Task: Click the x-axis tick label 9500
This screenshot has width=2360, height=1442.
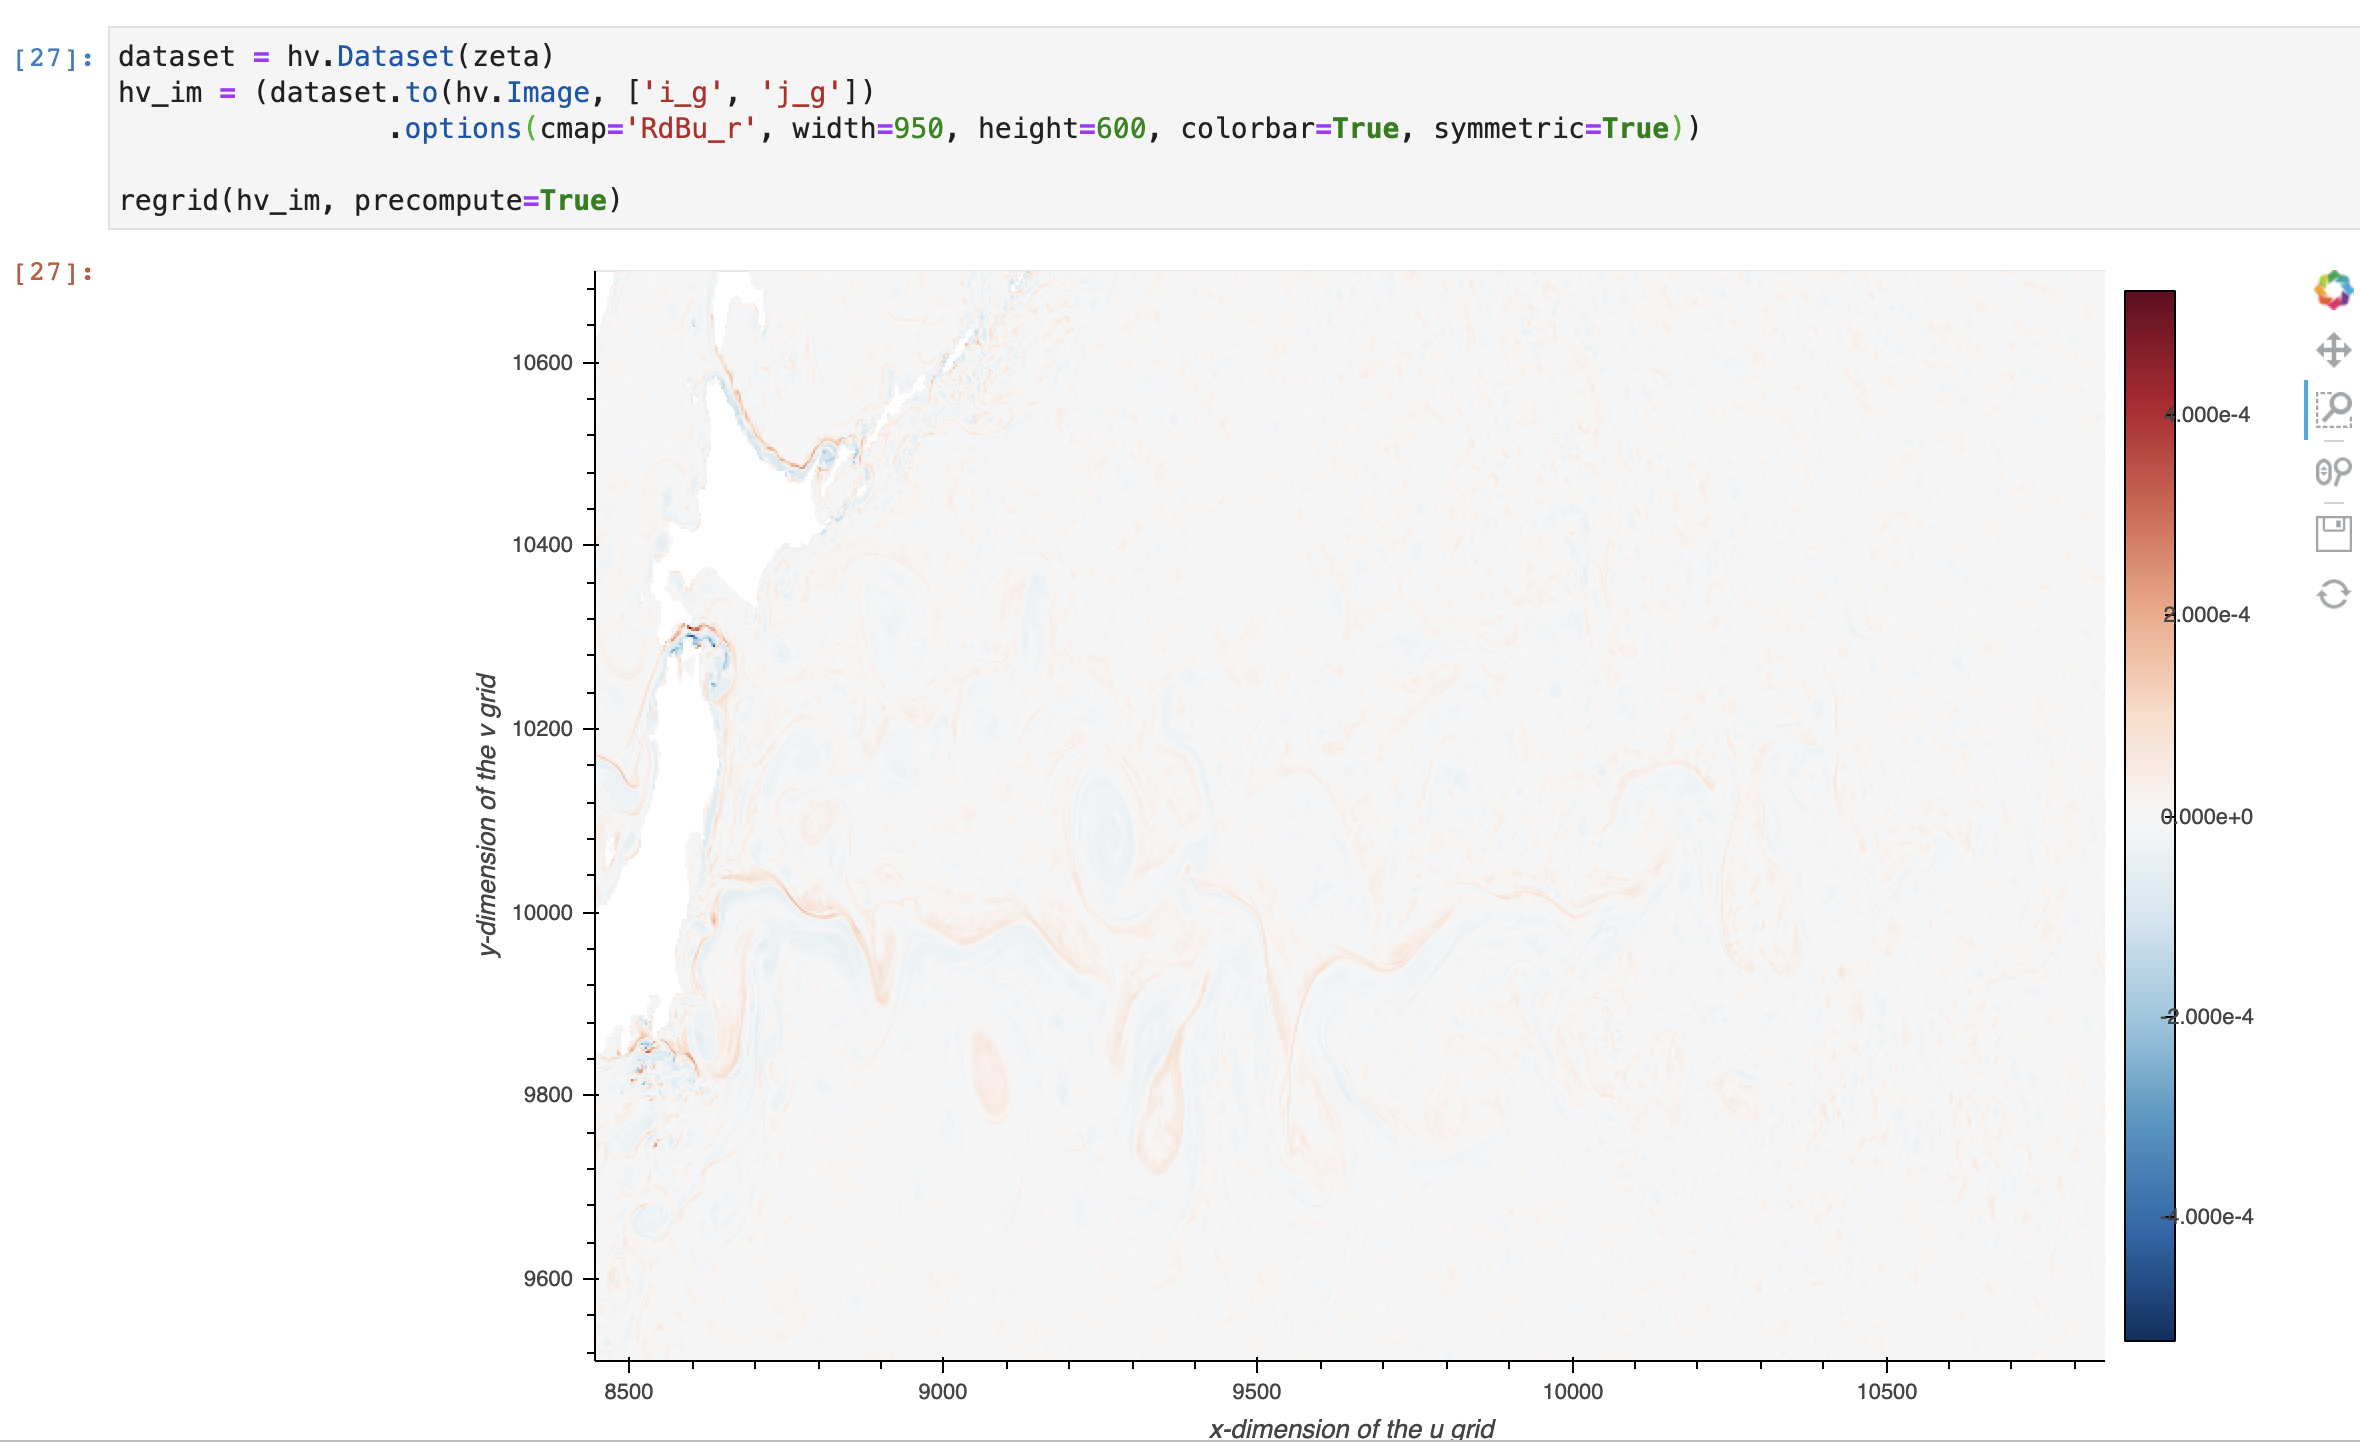Action: coord(1257,1392)
